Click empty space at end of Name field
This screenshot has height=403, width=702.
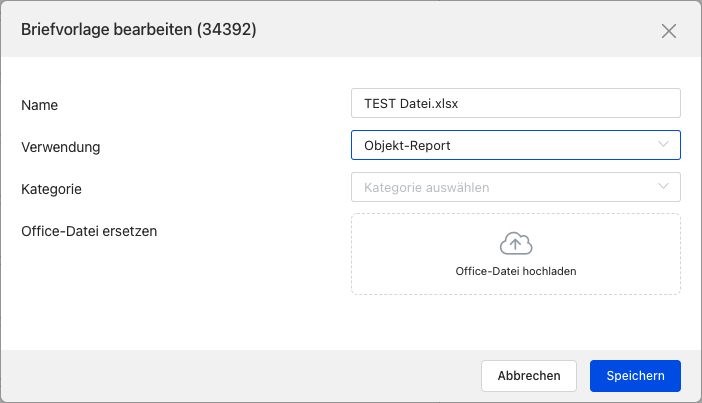(x=600, y=103)
